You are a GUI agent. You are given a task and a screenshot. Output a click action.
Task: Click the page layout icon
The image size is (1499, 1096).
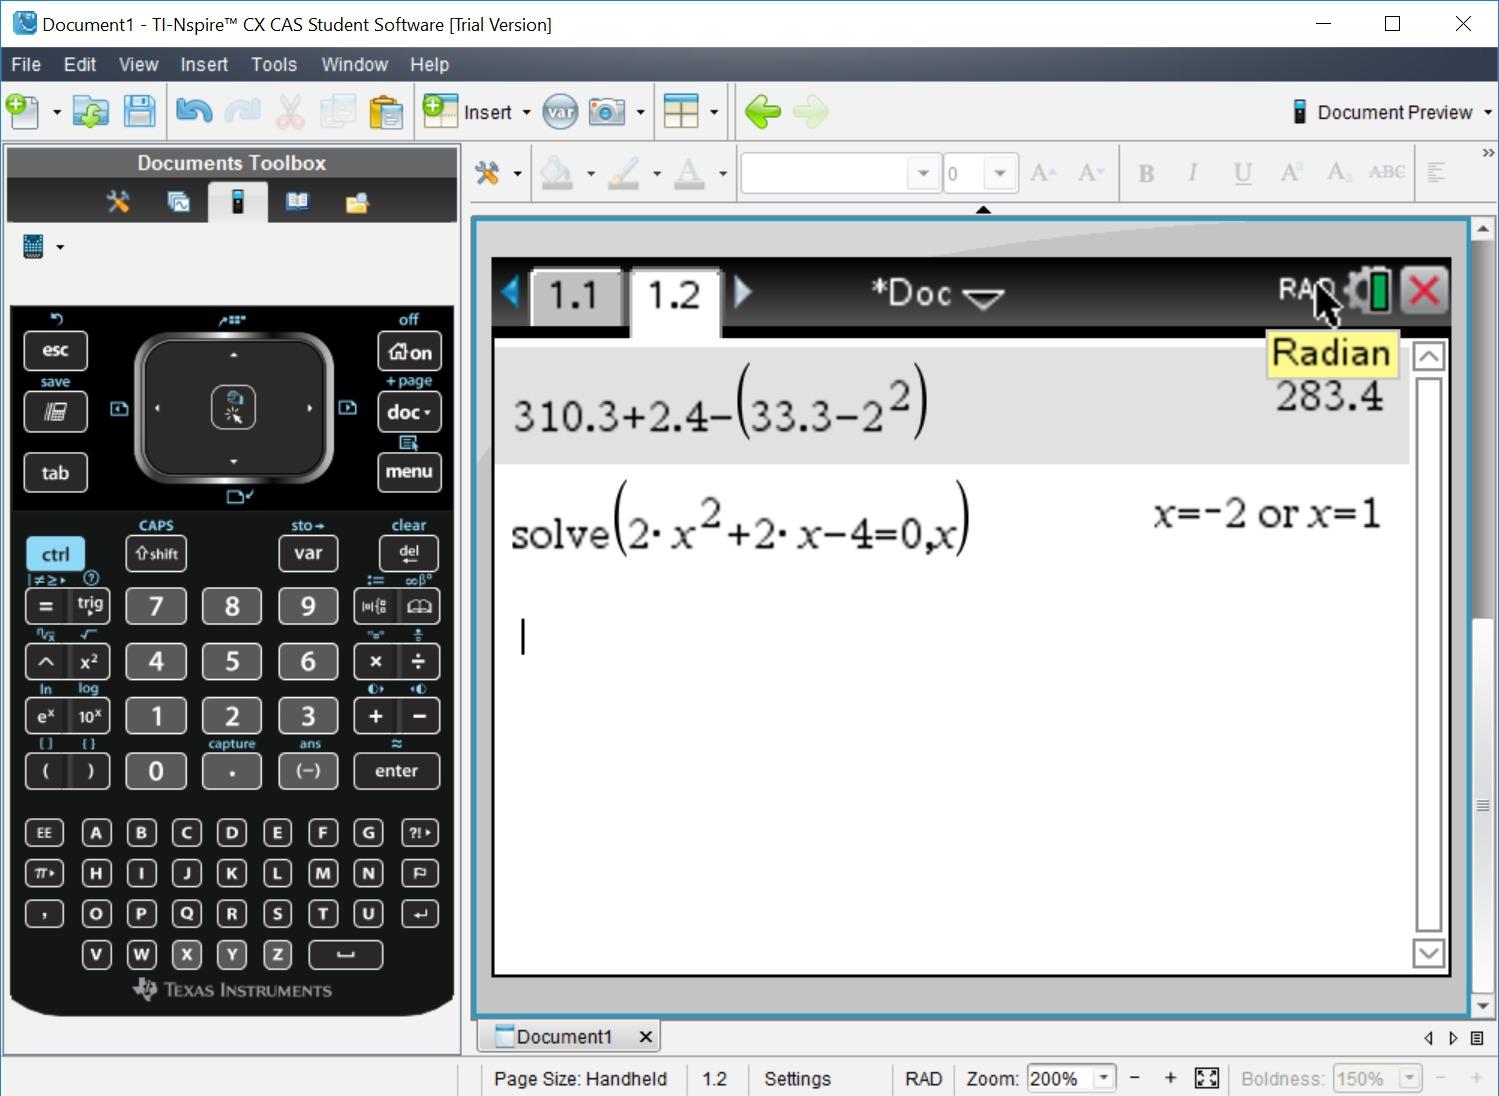[681, 112]
